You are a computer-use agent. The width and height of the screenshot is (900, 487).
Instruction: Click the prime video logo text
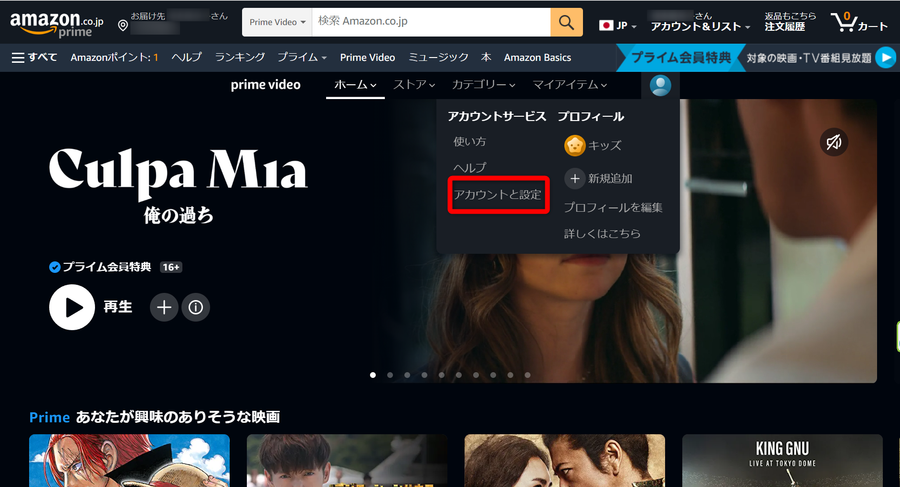coord(266,85)
